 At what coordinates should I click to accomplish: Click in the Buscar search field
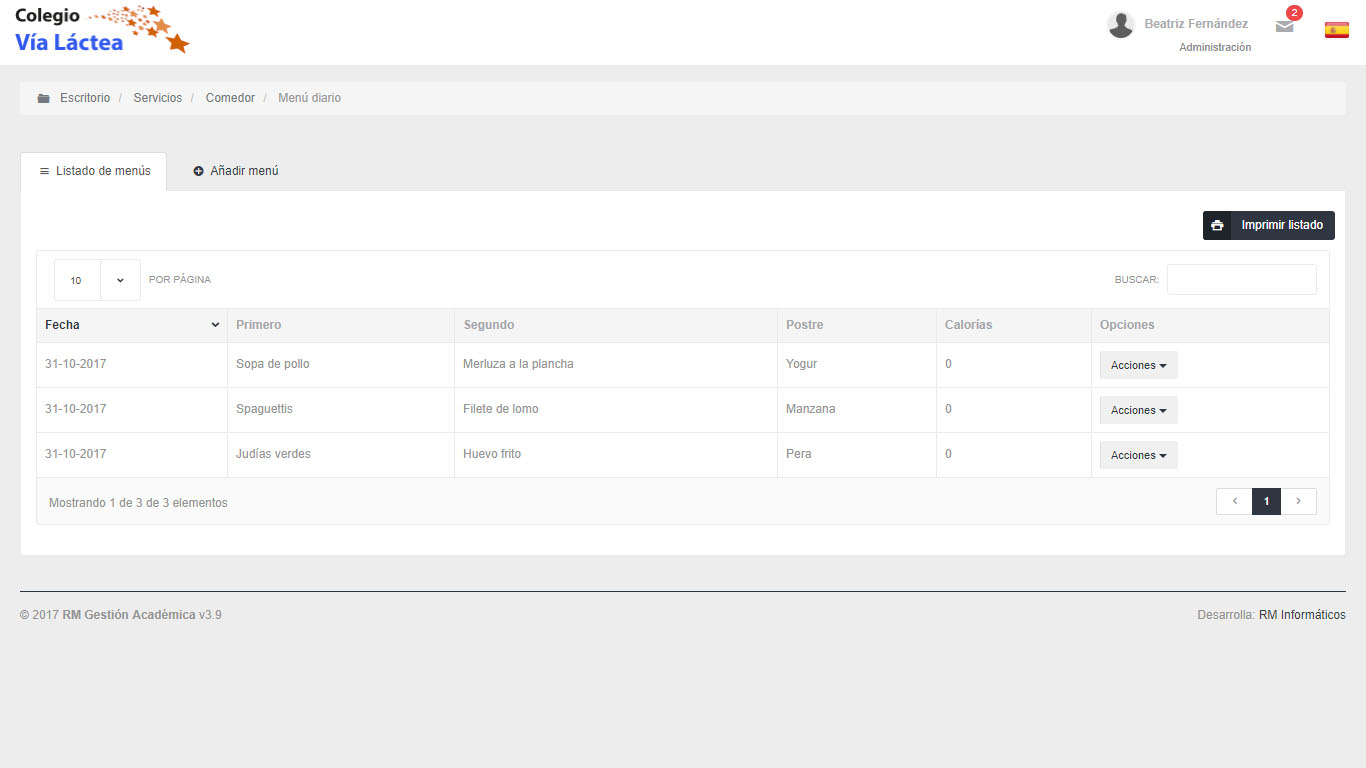click(1242, 280)
